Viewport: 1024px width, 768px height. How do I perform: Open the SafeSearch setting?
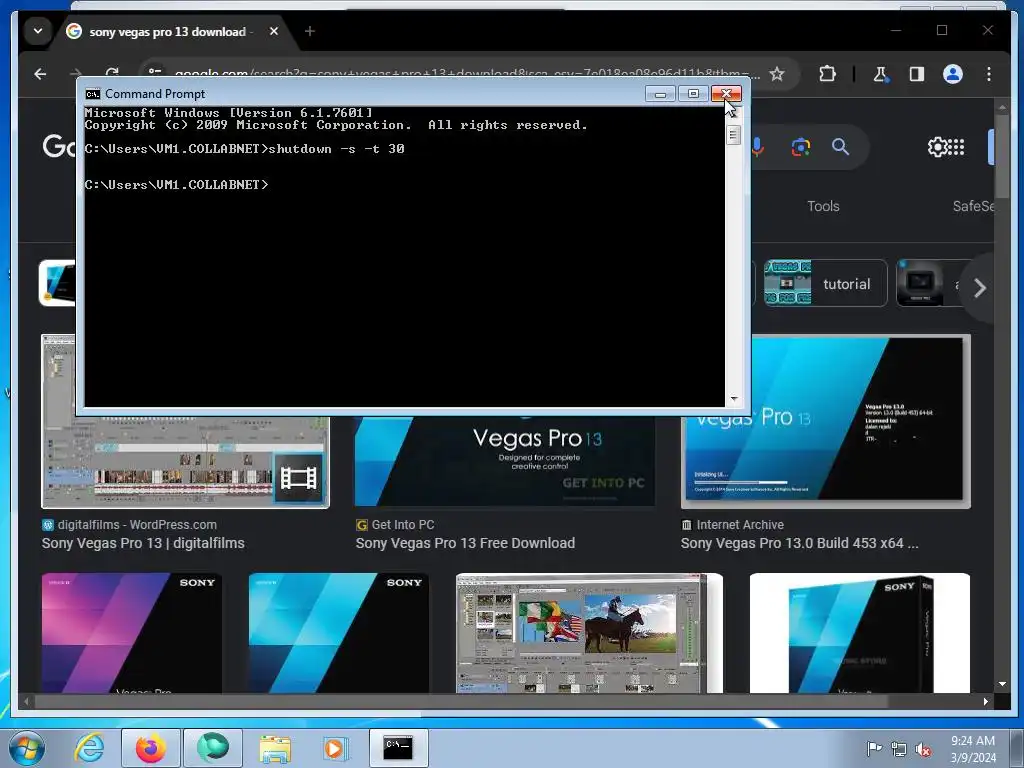[973, 206]
